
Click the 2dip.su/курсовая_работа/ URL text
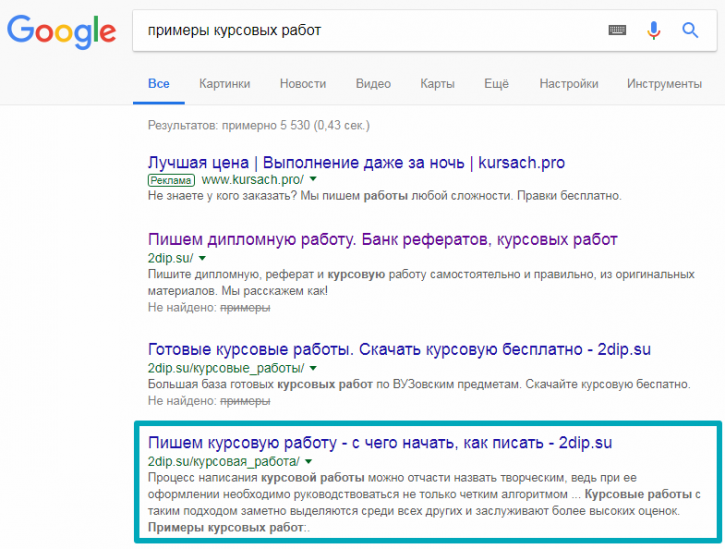[x=224, y=461]
